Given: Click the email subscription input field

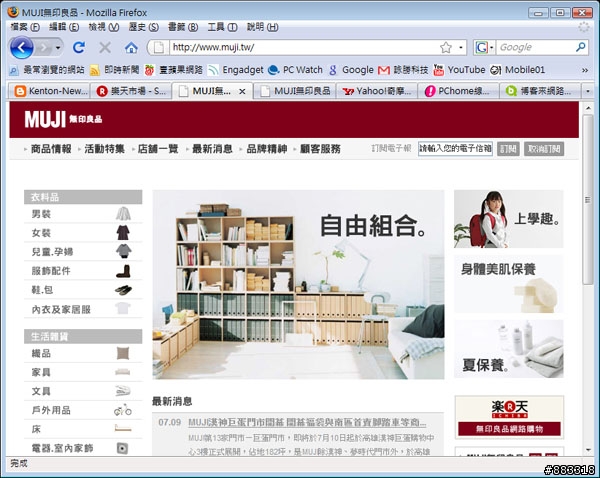Looking at the screenshot, I should (x=455, y=148).
